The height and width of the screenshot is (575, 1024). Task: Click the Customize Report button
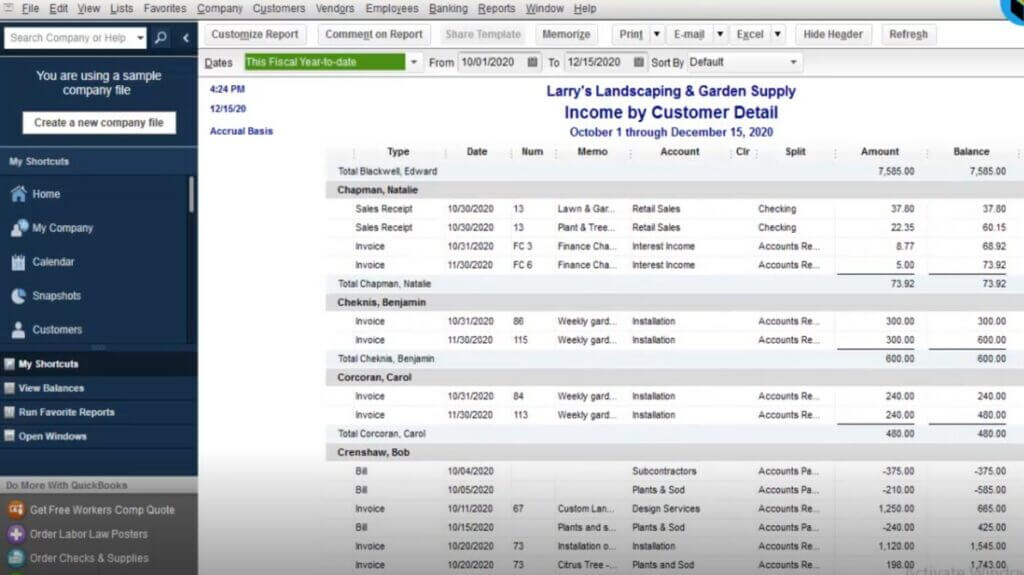coord(255,34)
